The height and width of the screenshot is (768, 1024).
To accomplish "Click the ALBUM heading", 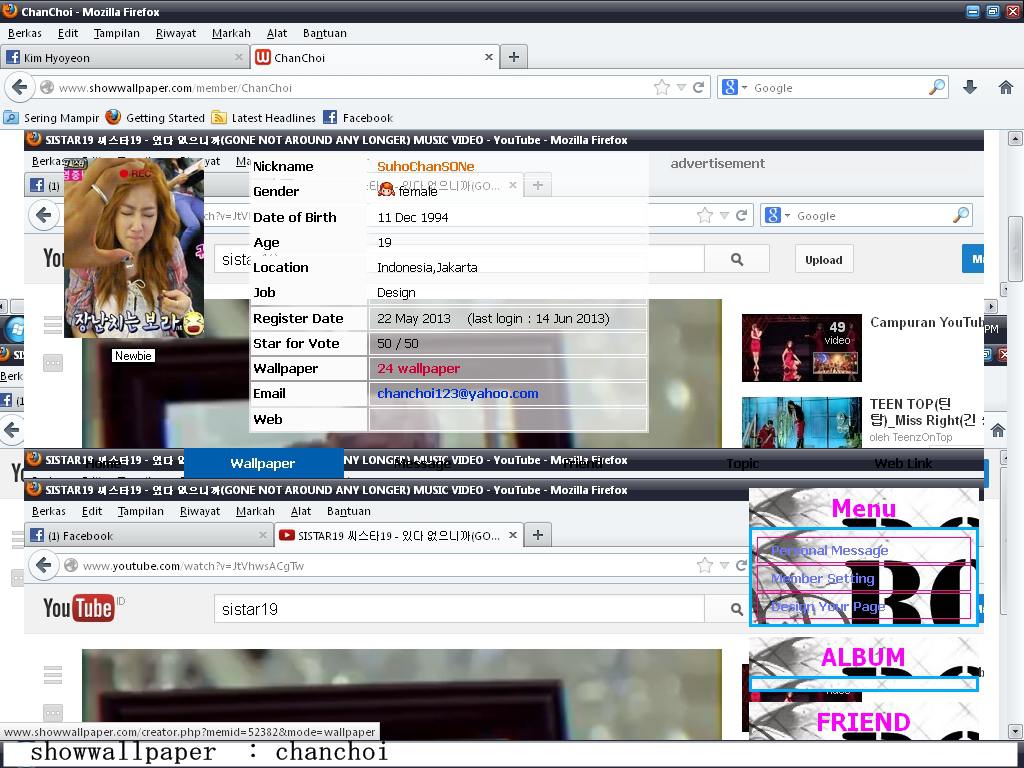I will coord(863,657).
